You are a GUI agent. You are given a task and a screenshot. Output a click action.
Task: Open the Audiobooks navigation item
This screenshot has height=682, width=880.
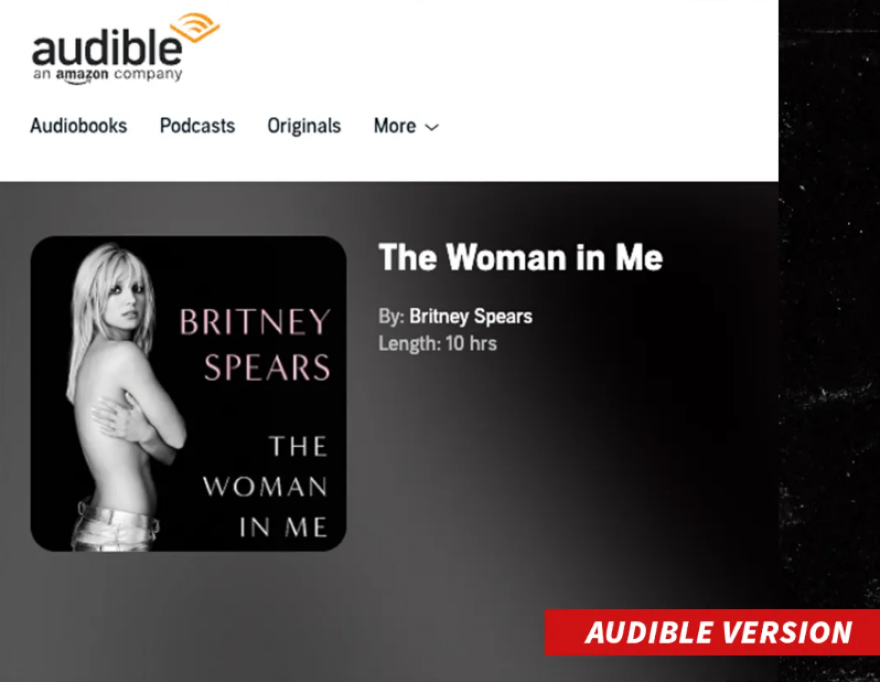(x=79, y=126)
